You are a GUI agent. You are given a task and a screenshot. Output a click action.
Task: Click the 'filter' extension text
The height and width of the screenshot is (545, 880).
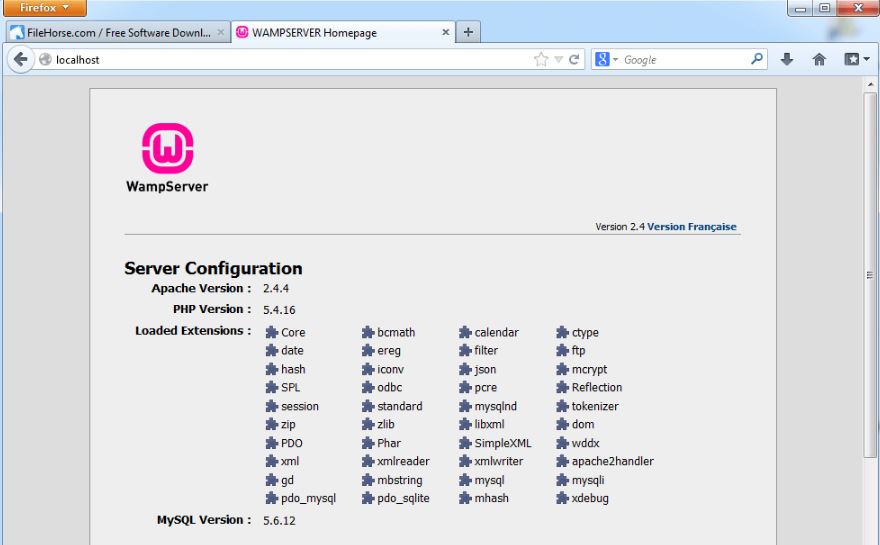coord(486,350)
